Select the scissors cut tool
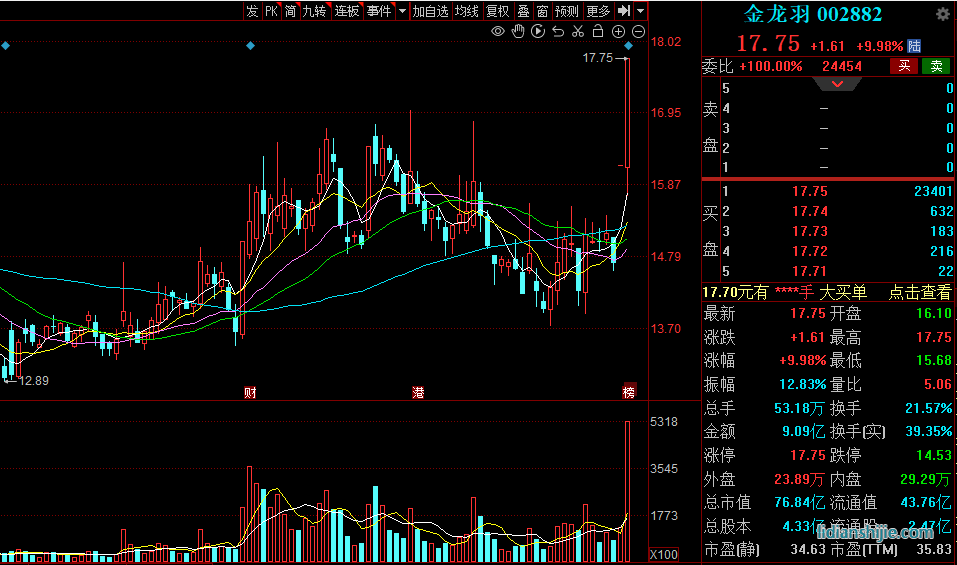 pos(578,32)
